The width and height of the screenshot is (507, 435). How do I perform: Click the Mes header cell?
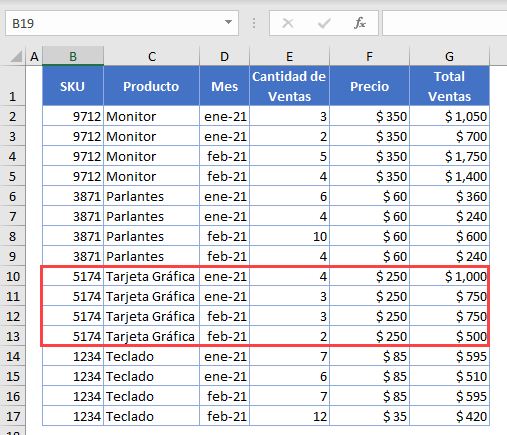pos(224,86)
